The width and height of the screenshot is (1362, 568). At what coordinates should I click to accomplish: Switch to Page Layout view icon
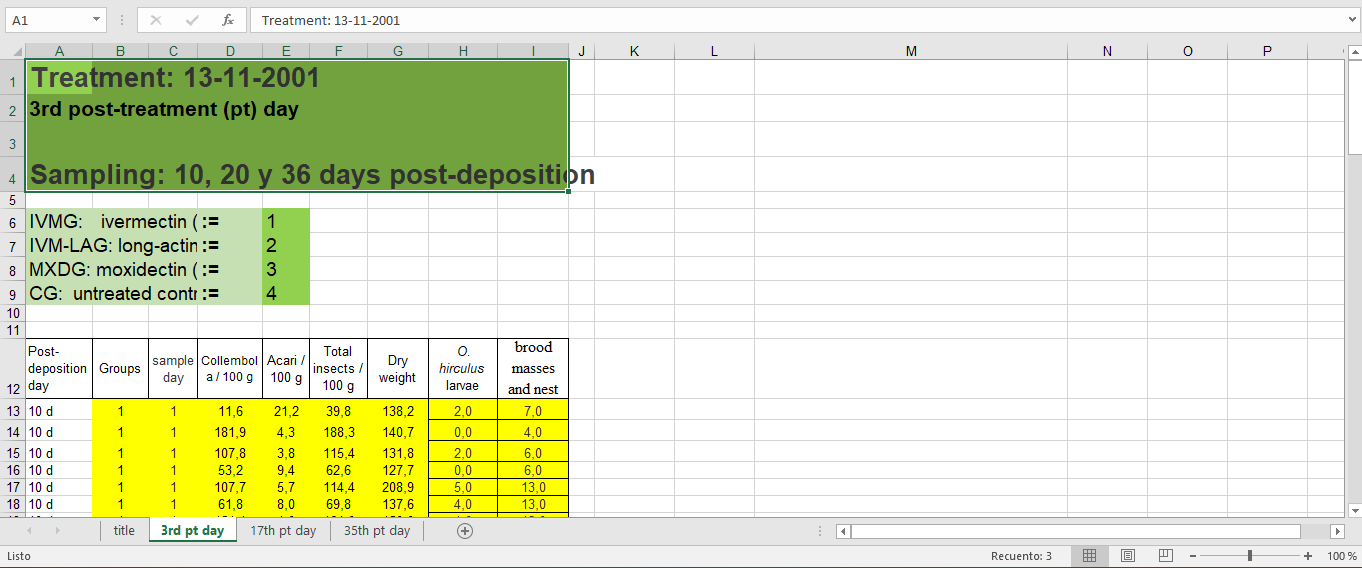coord(1128,556)
